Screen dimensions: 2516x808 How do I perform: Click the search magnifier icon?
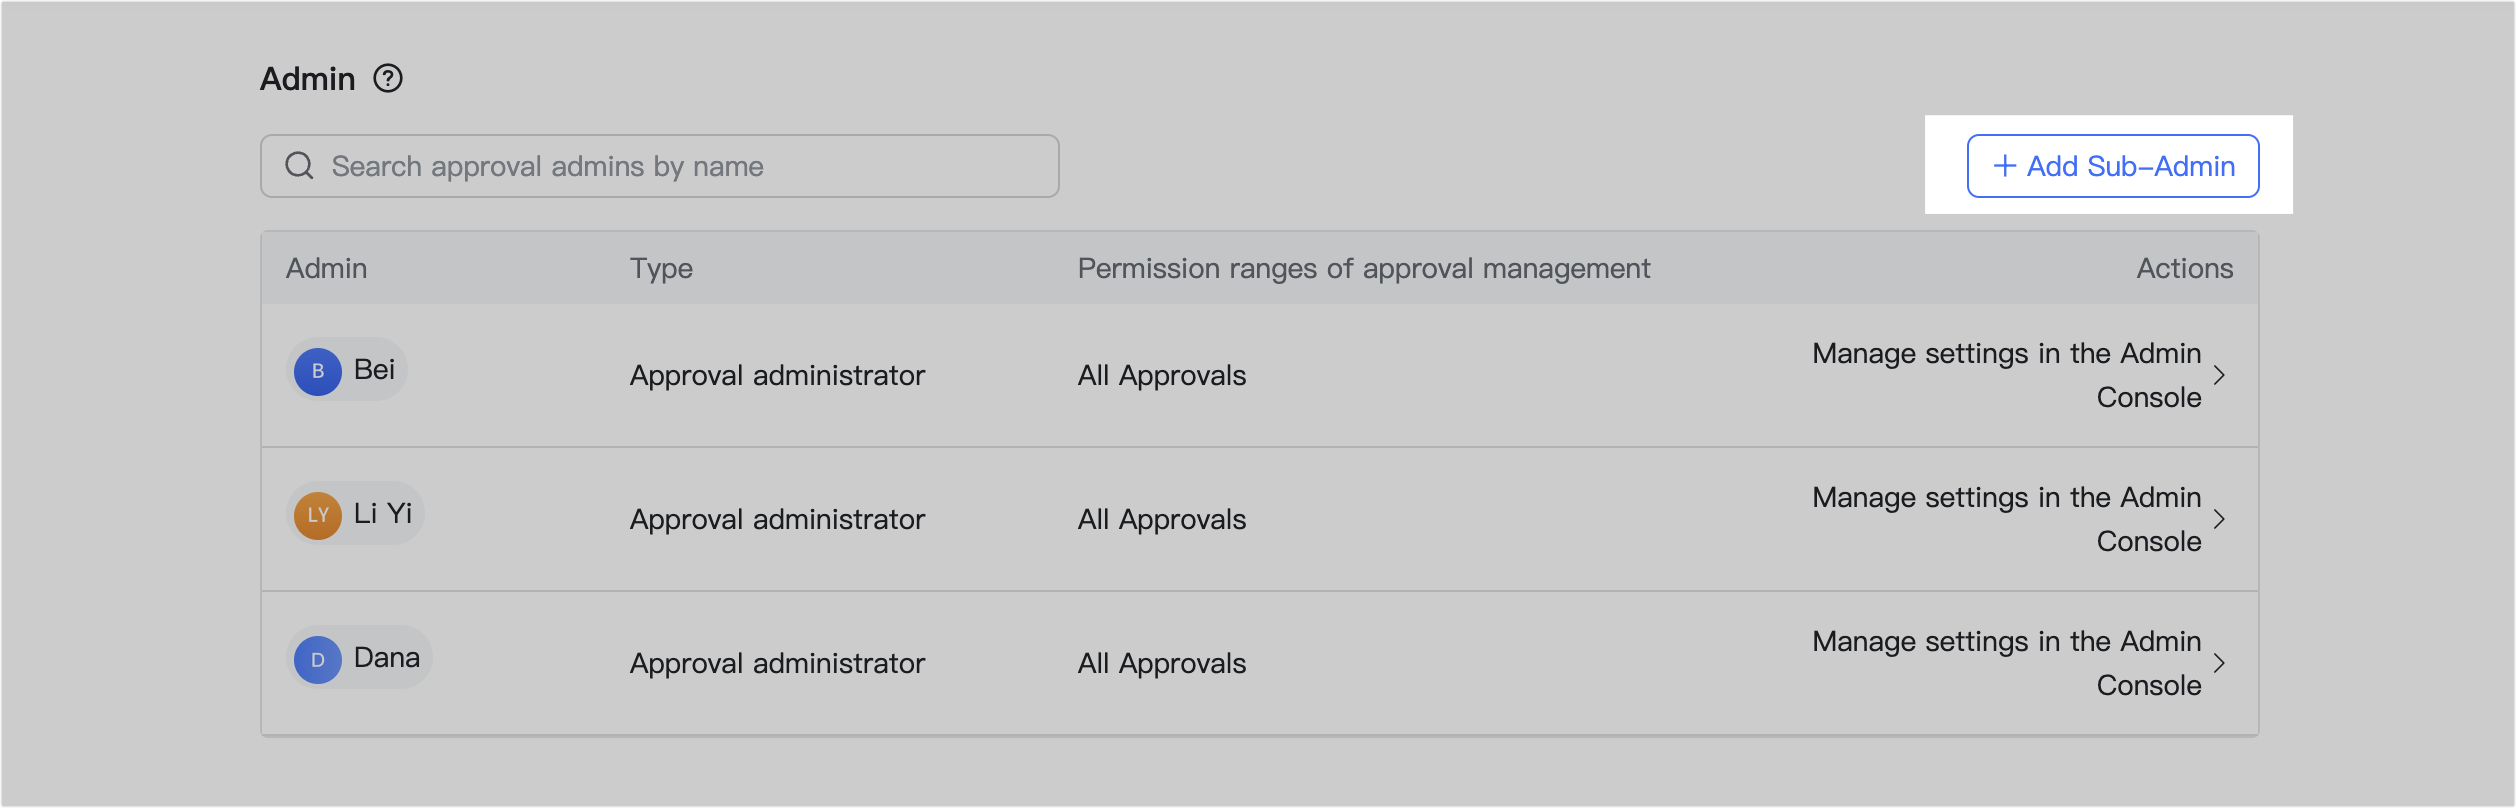click(x=299, y=165)
